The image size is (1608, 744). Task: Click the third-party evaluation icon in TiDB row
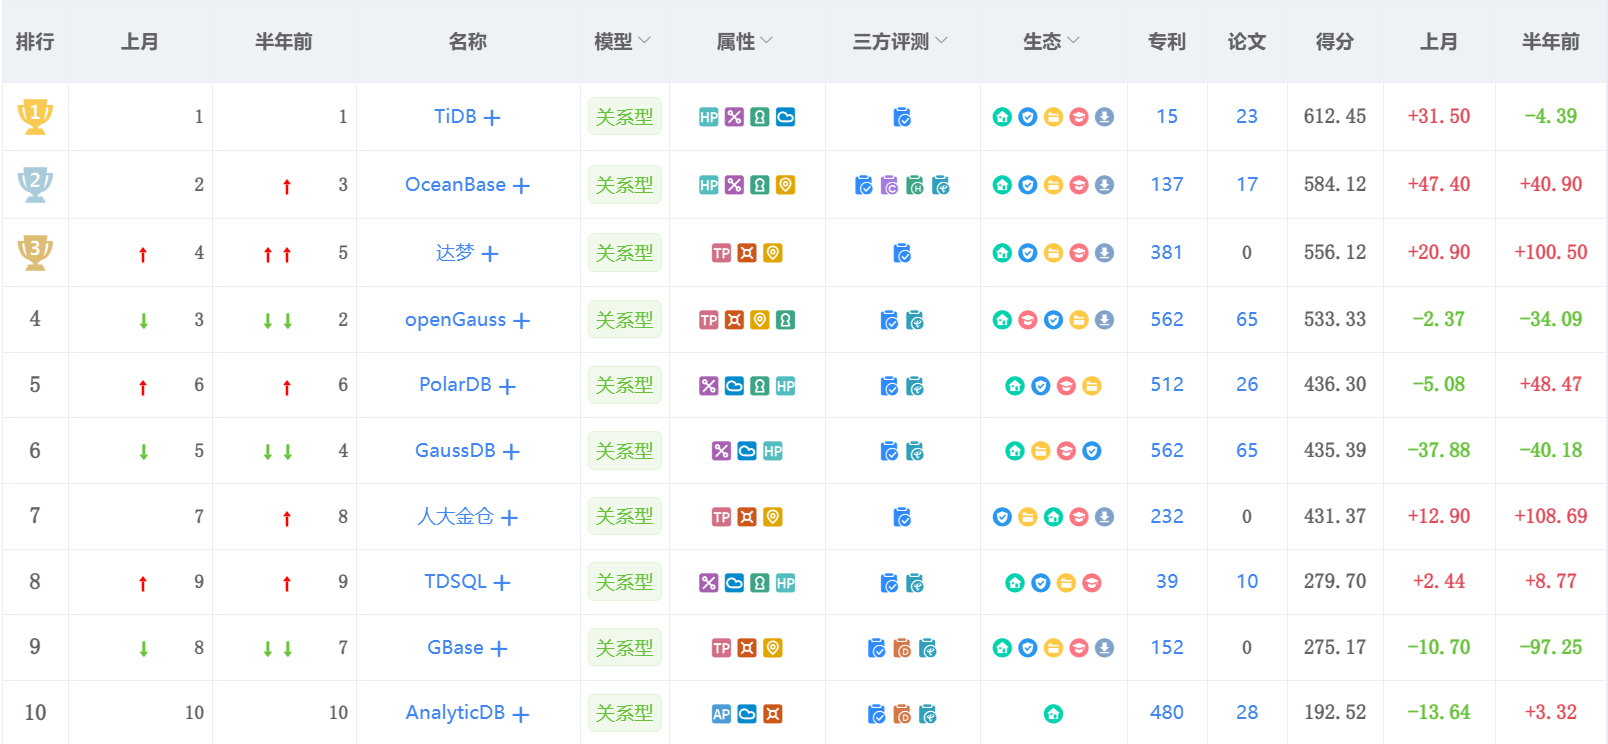[x=902, y=117]
